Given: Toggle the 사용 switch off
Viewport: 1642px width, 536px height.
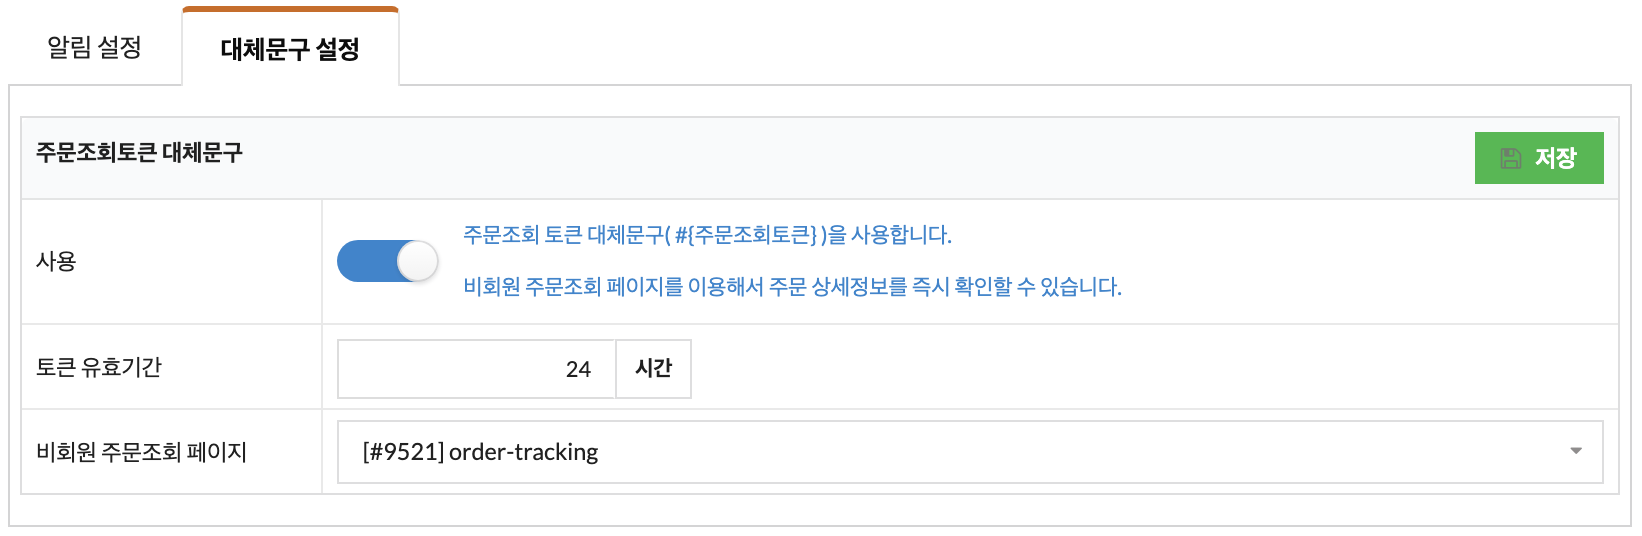Looking at the screenshot, I should point(388,262).
